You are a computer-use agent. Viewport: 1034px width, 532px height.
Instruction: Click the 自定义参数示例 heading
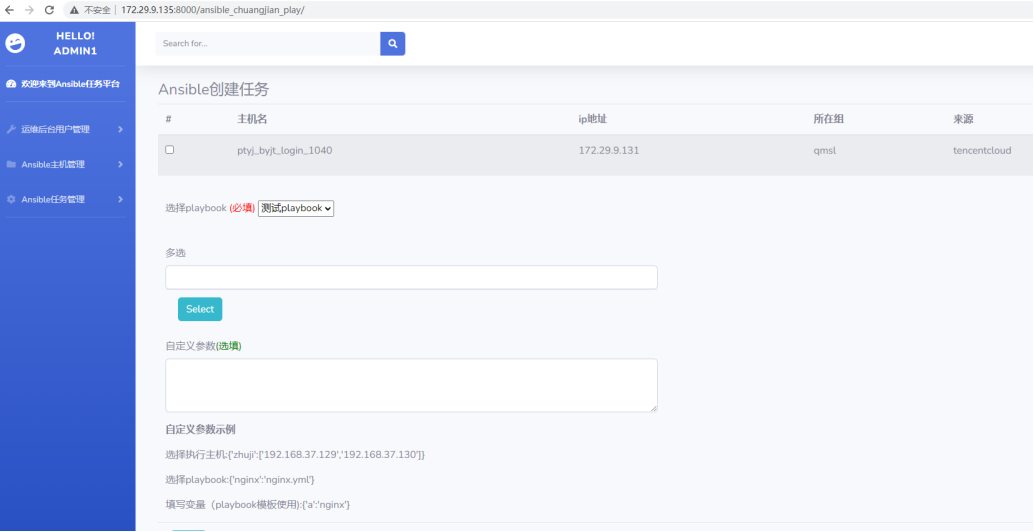click(200, 430)
